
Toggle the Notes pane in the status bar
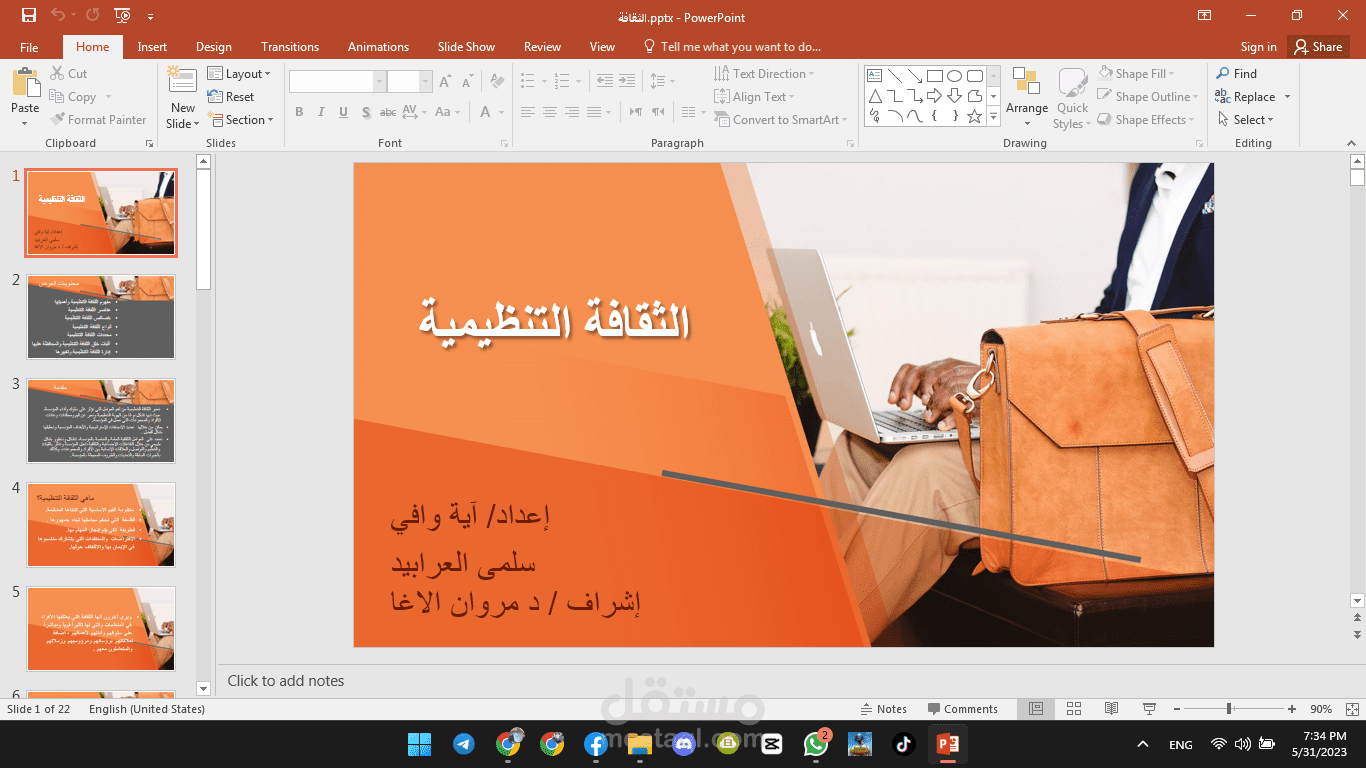tap(884, 708)
